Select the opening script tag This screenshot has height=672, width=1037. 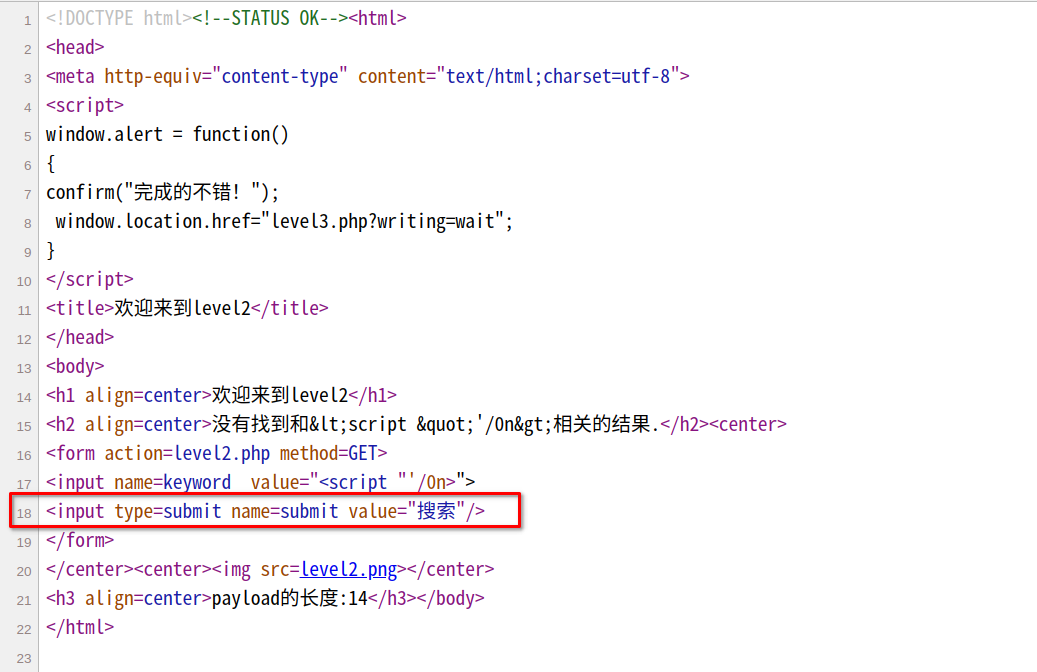click(x=85, y=105)
